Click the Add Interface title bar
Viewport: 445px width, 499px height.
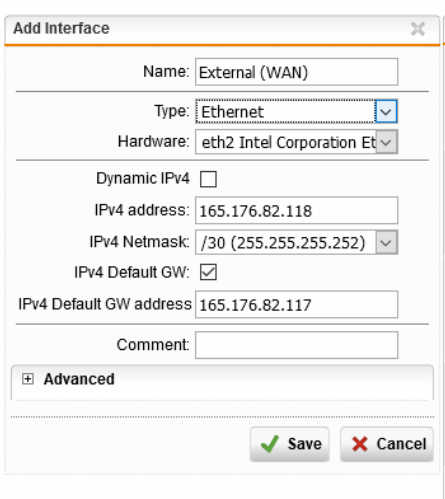[222, 29]
